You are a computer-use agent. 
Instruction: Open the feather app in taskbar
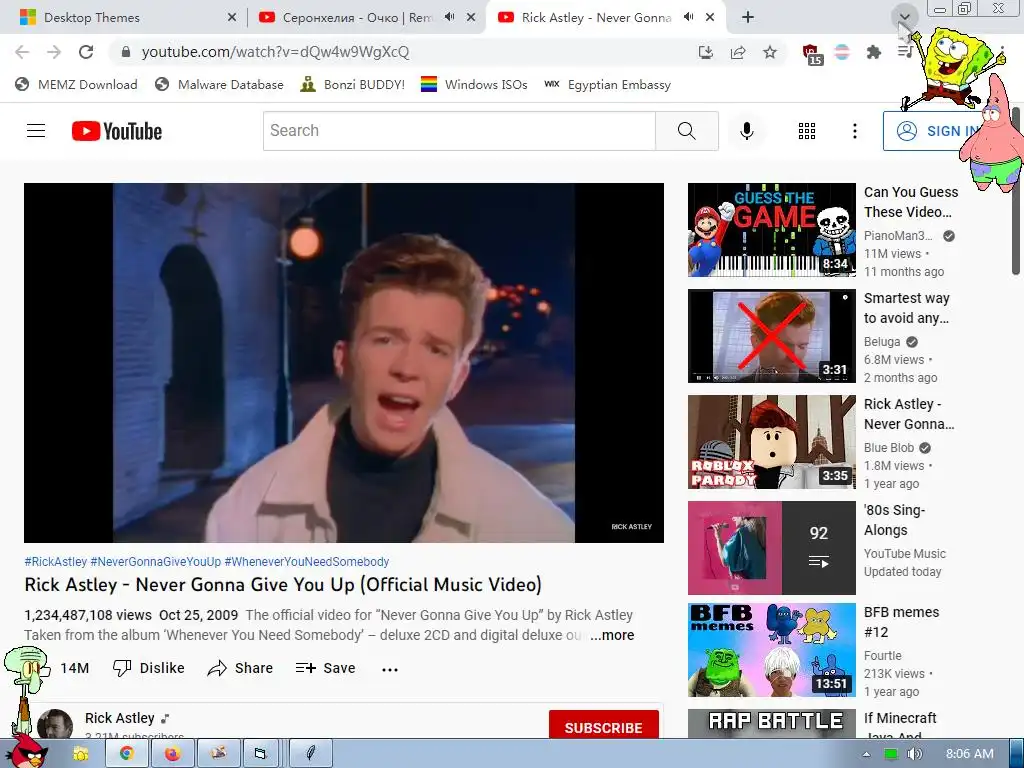pyautogui.click(x=310, y=754)
